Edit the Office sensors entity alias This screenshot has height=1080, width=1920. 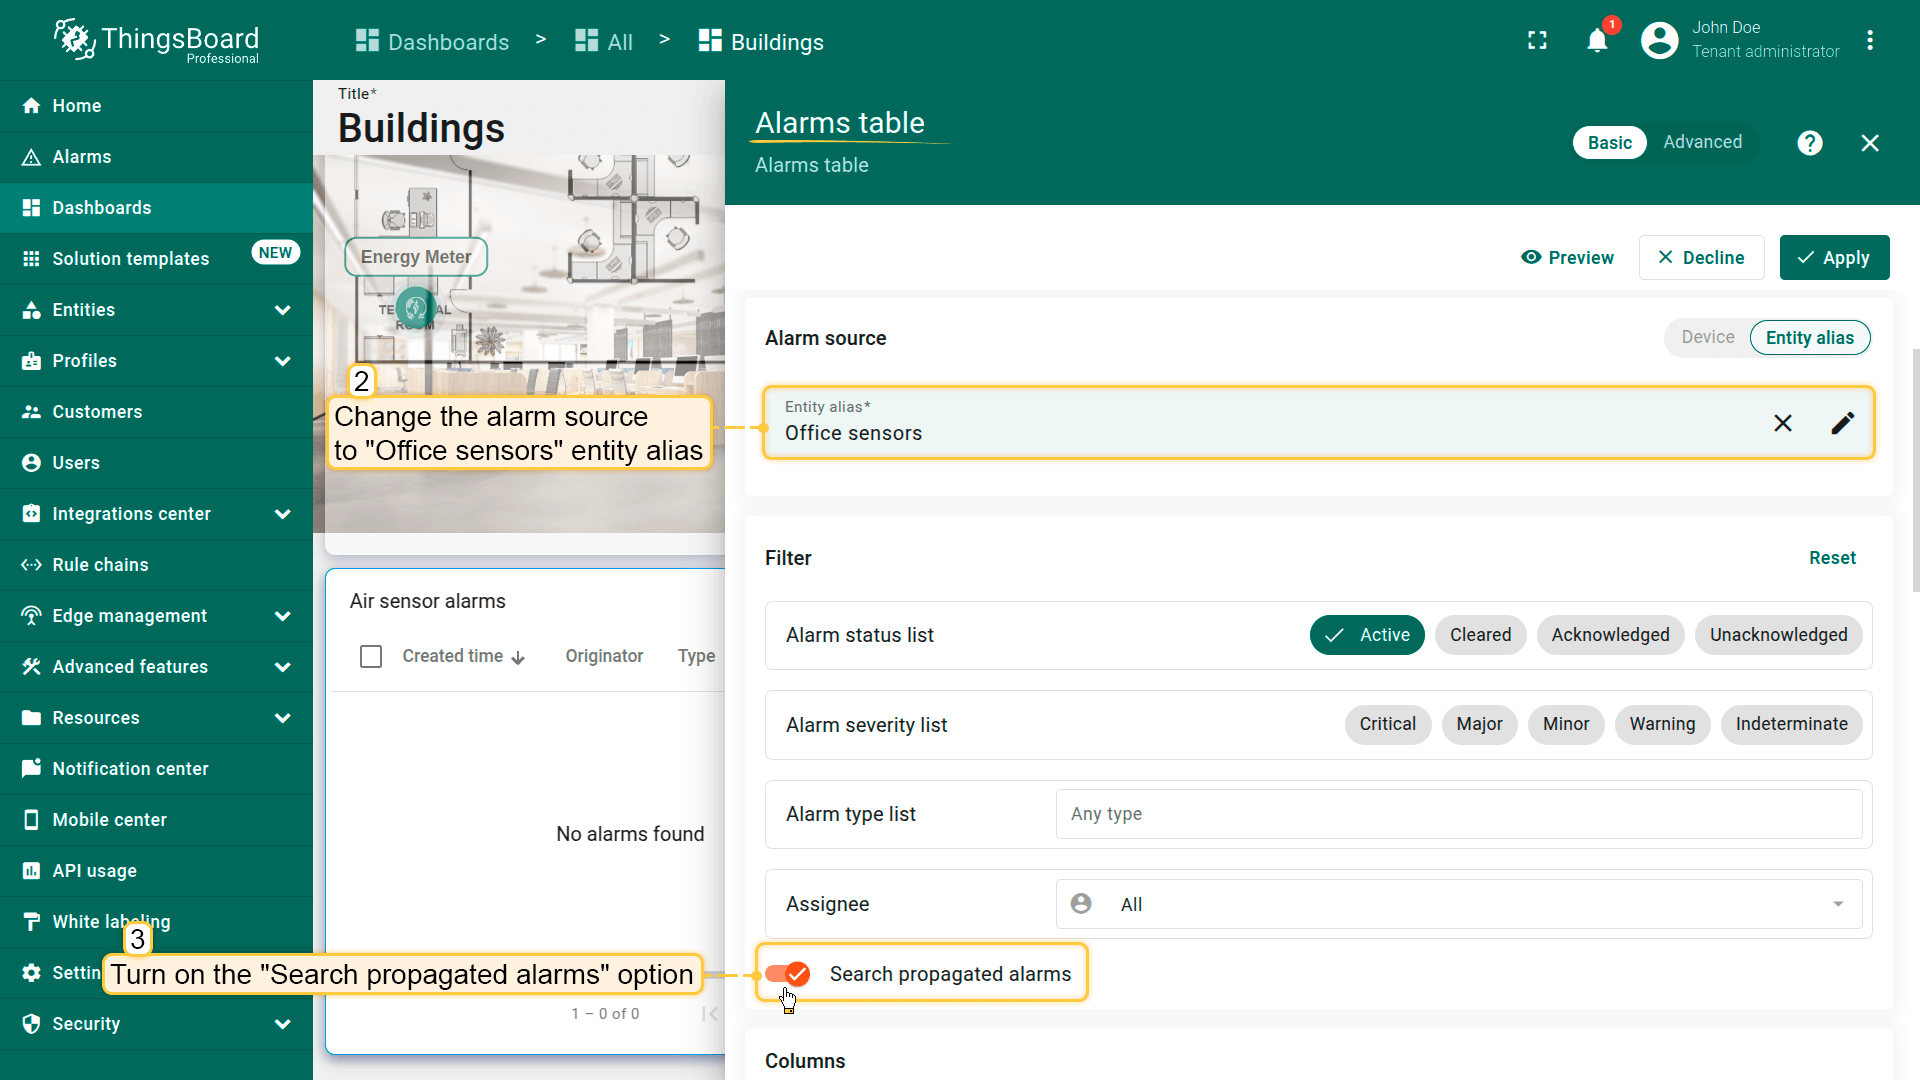1842,423
